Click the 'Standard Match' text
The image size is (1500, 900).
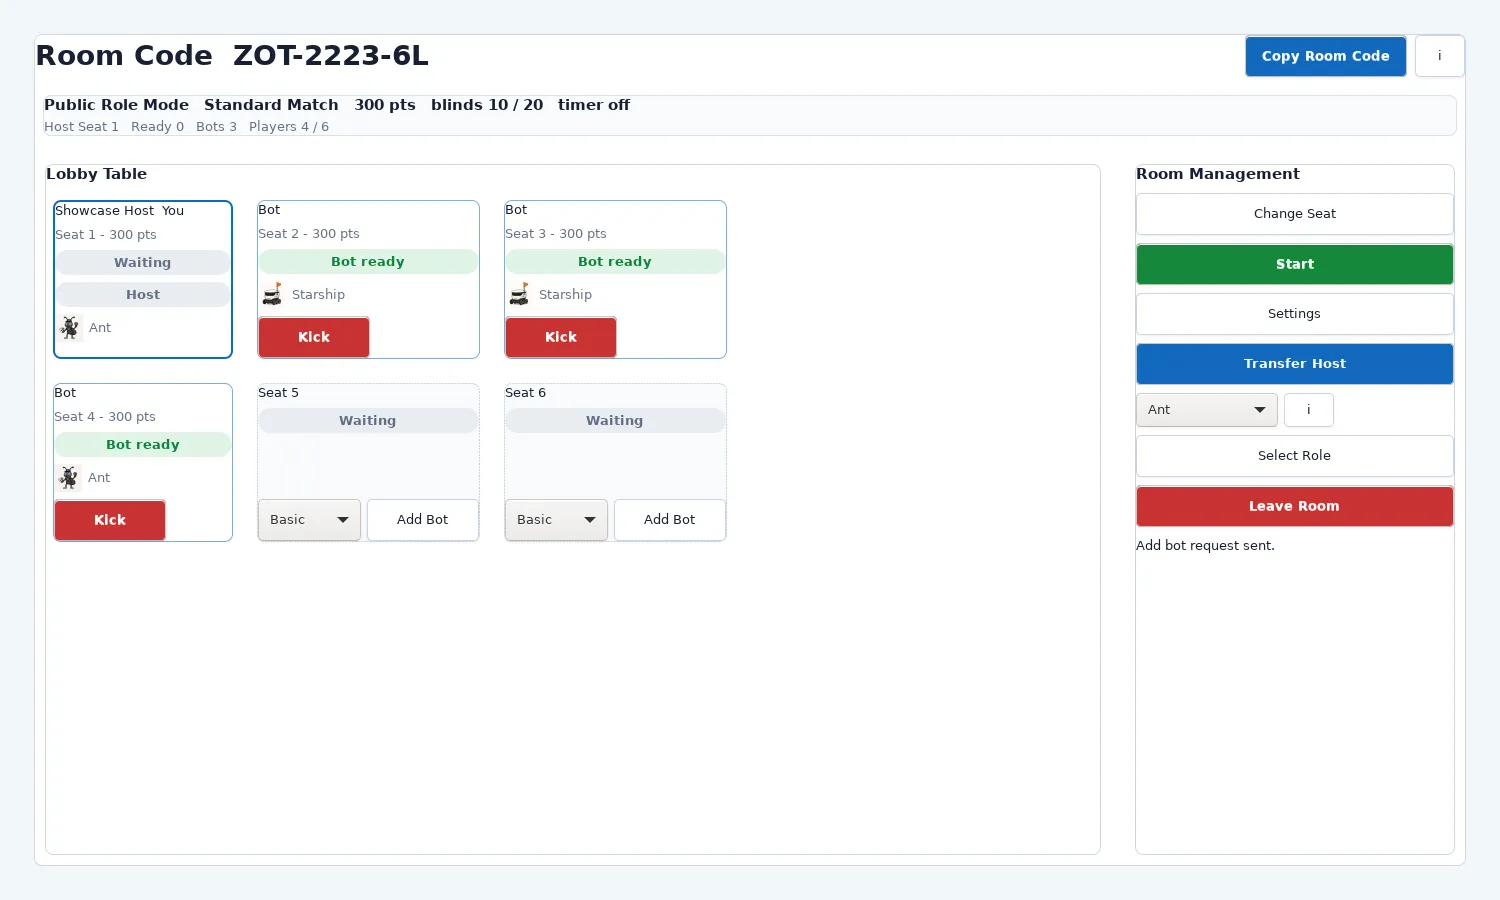point(271,105)
